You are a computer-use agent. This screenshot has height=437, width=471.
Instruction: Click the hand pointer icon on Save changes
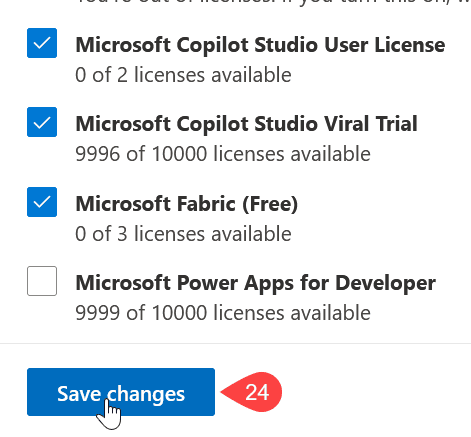tap(109, 413)
